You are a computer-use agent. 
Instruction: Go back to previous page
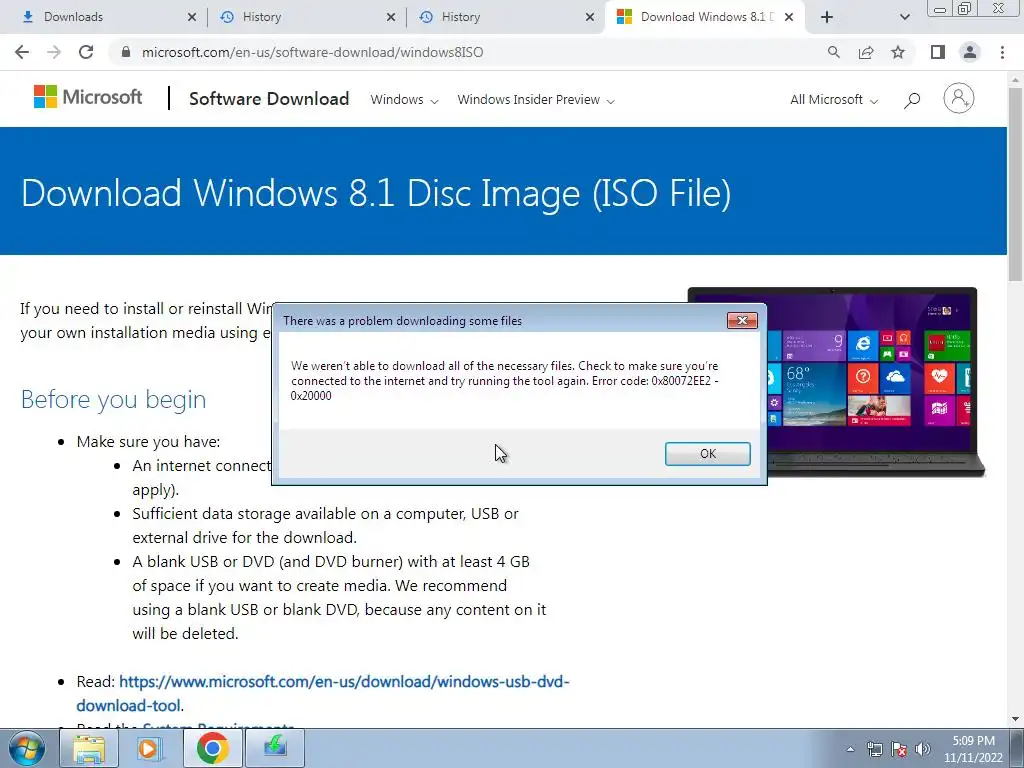(22, 52)
